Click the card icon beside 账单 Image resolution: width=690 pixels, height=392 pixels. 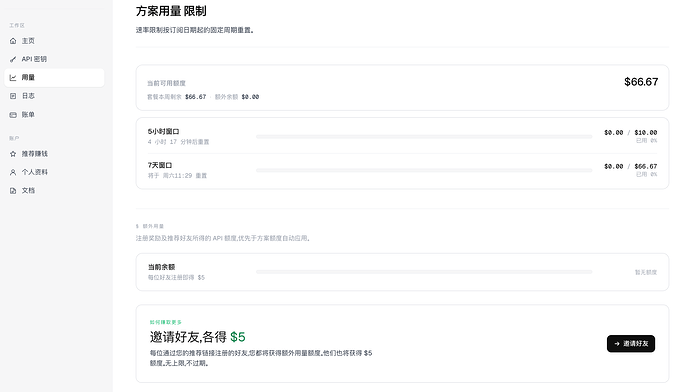tap(13, 115)
